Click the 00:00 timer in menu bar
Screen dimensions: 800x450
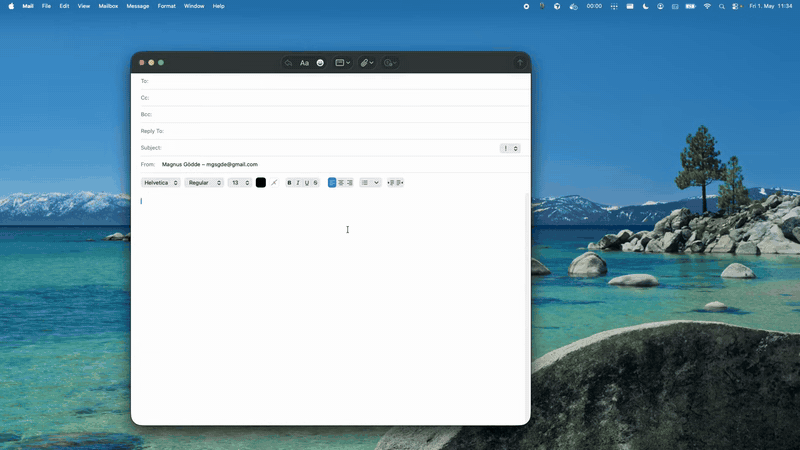(594, 6)
